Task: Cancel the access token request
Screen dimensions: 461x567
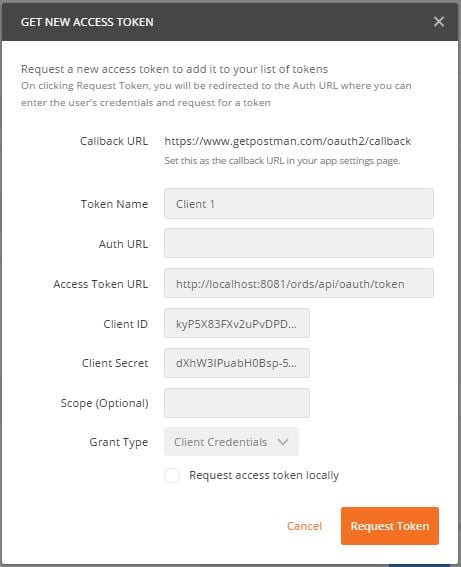Action: tap(304, 526)
